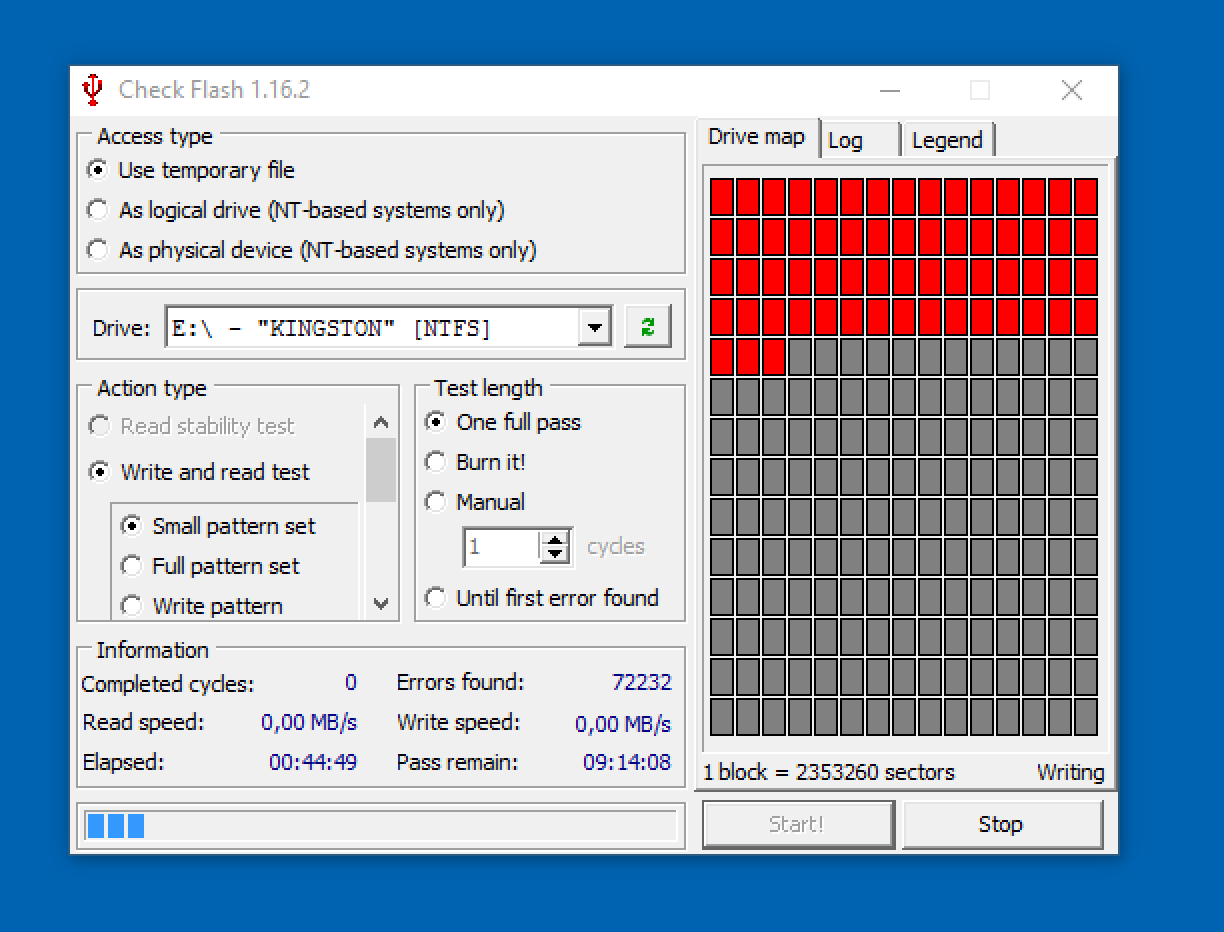Screen dimensions: 1224x932
Task: Click the Action type scrollbar thumb
Action: (x=381, y=470)
